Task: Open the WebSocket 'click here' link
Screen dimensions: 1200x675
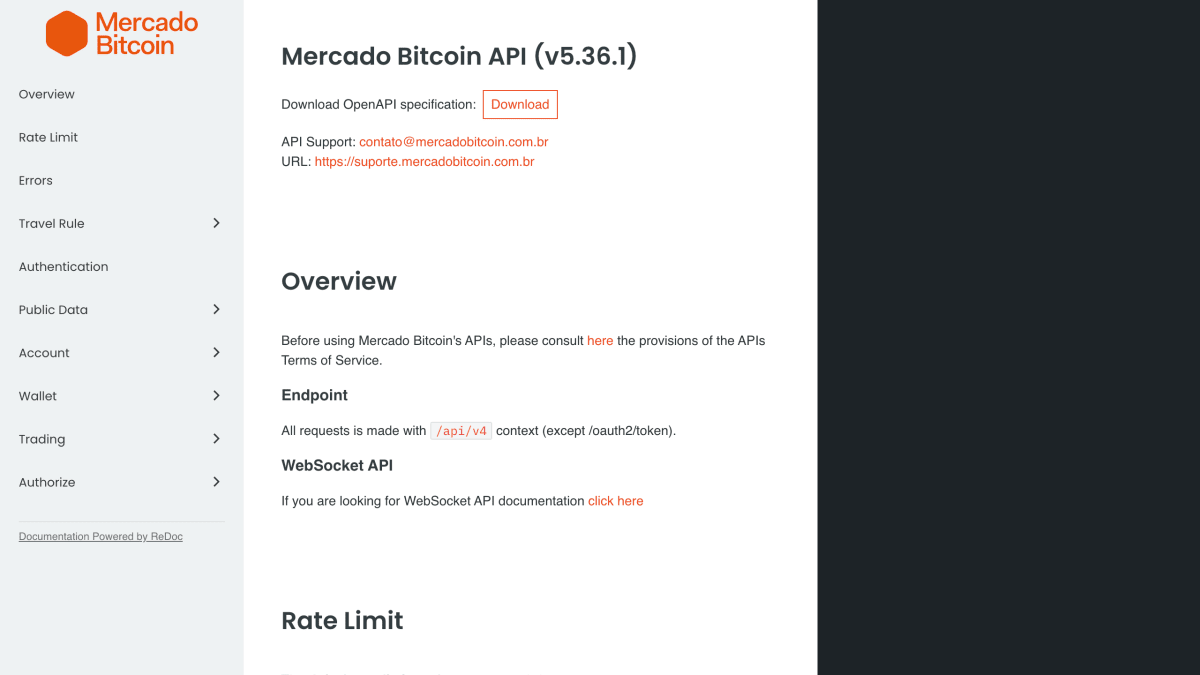Action: pos(616,501)
